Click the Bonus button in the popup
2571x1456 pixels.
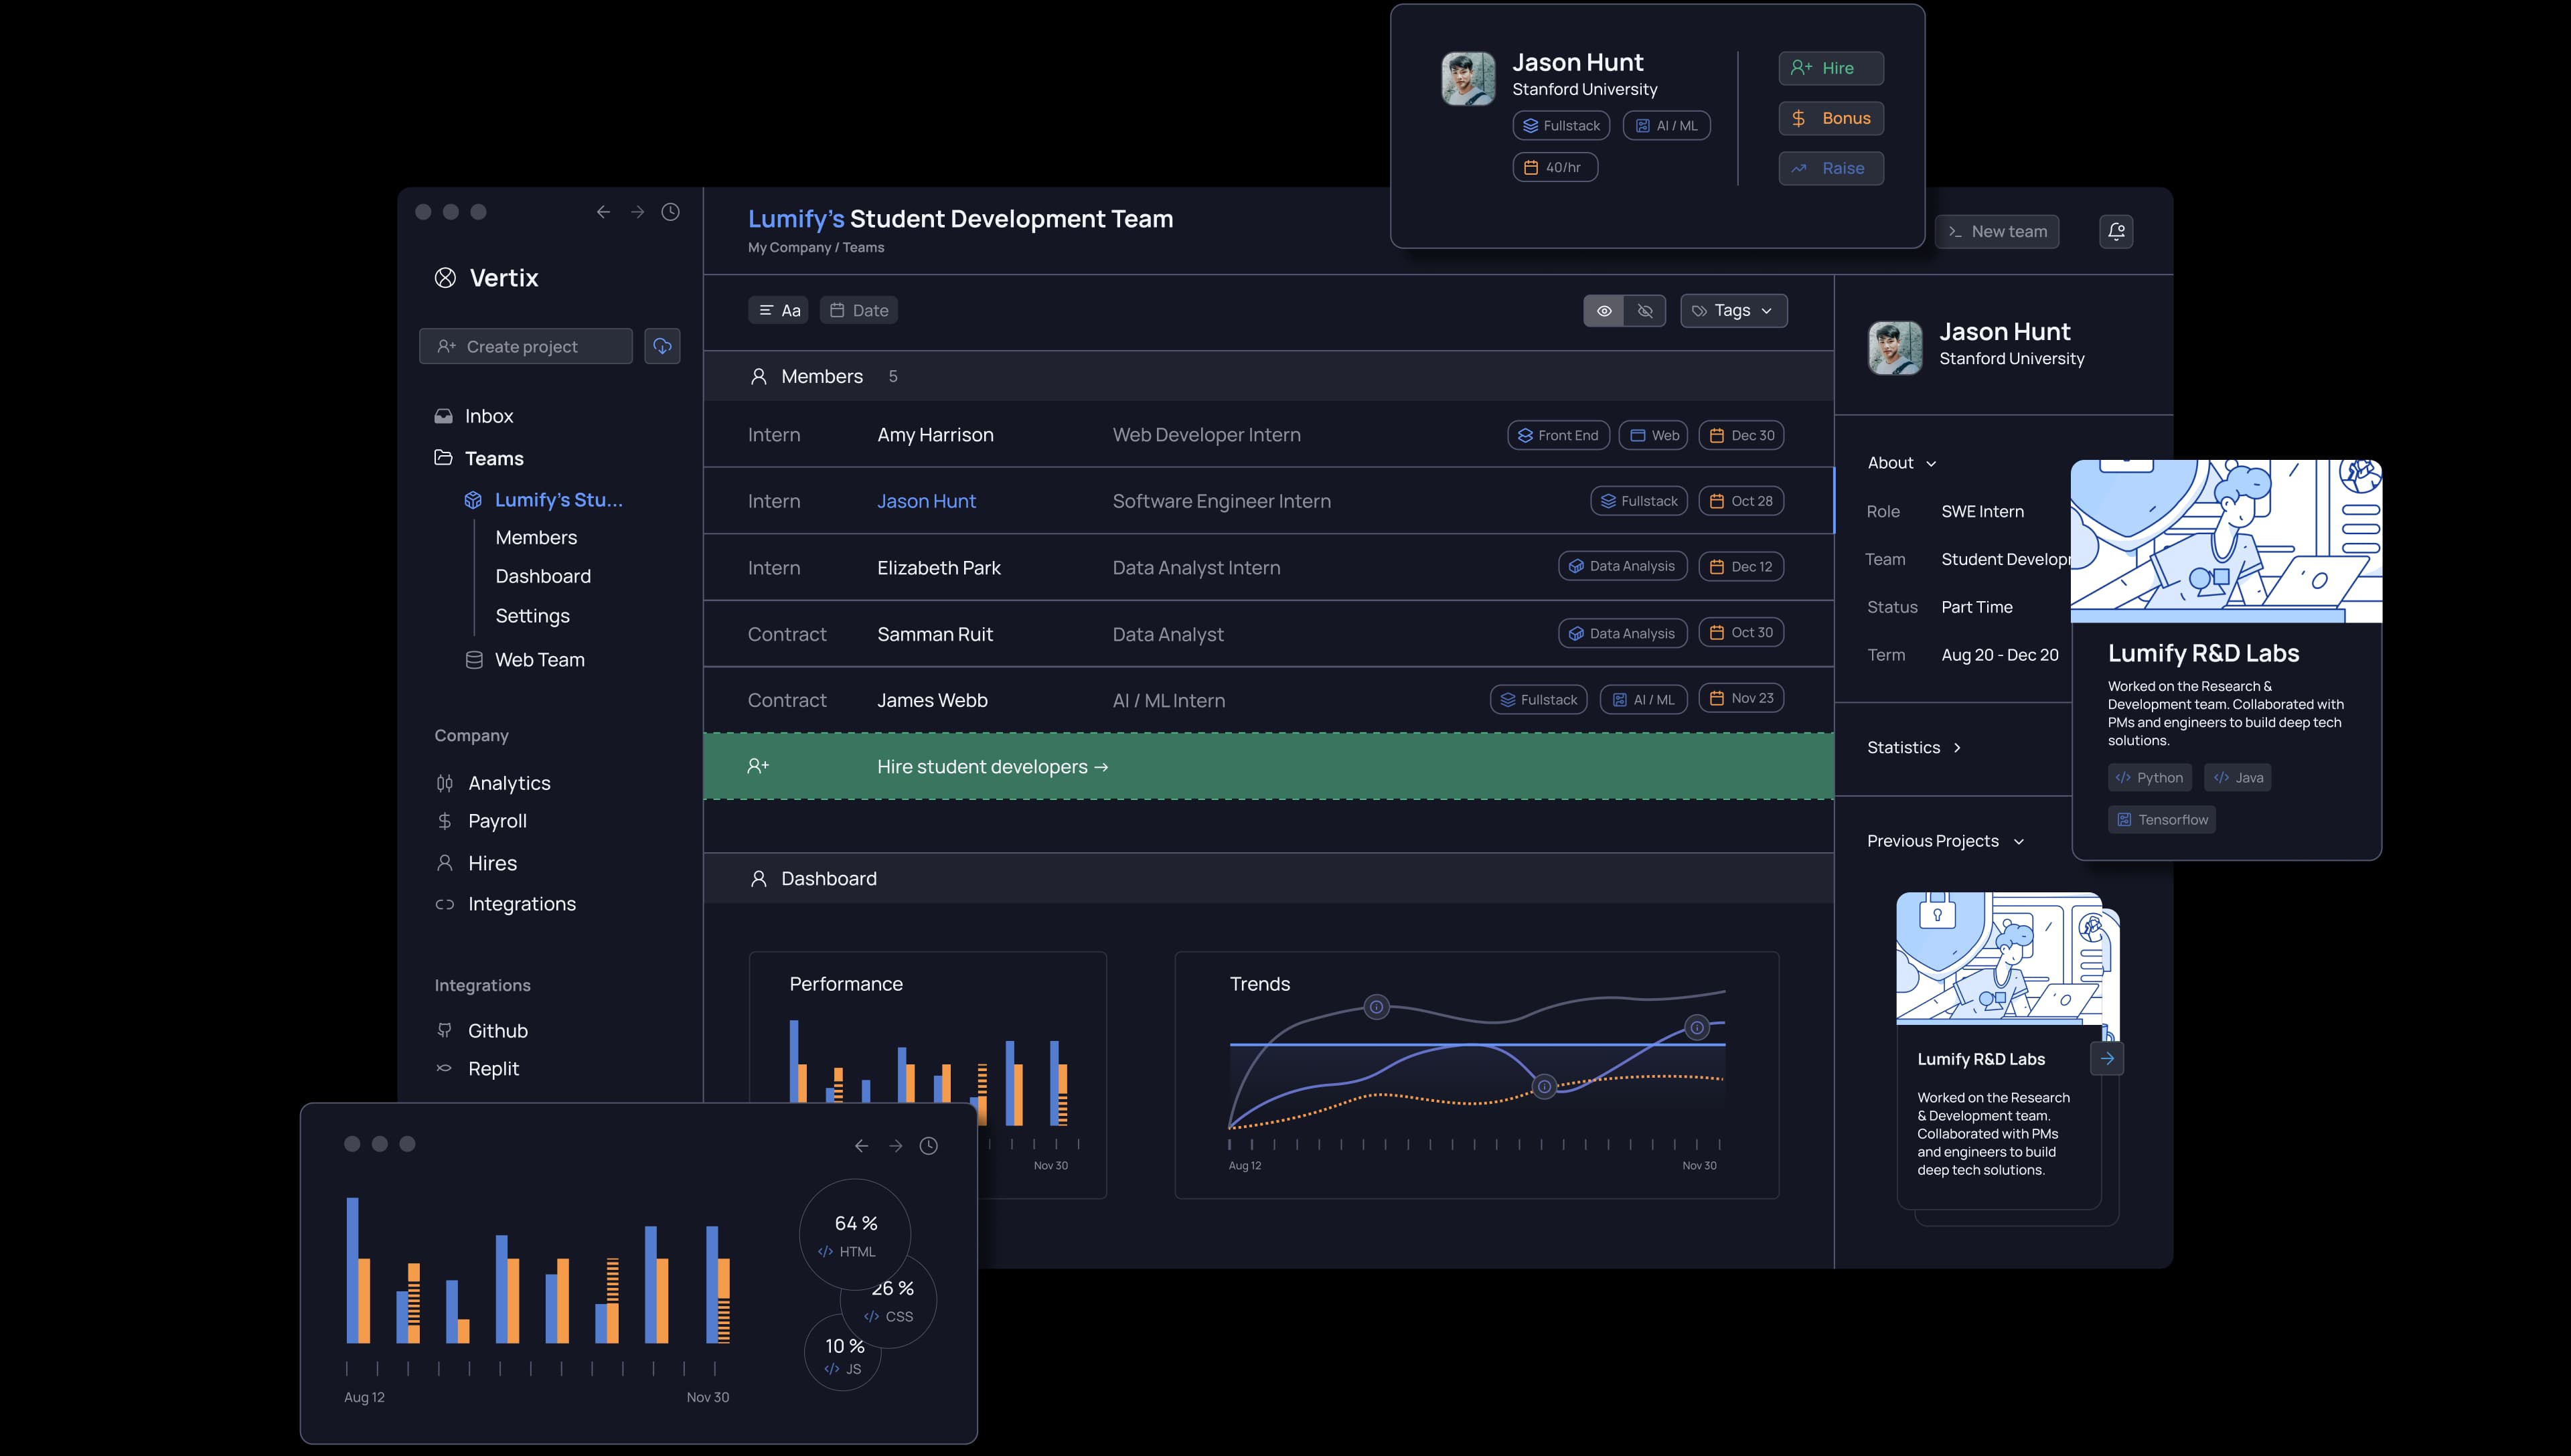(1831, 118)
